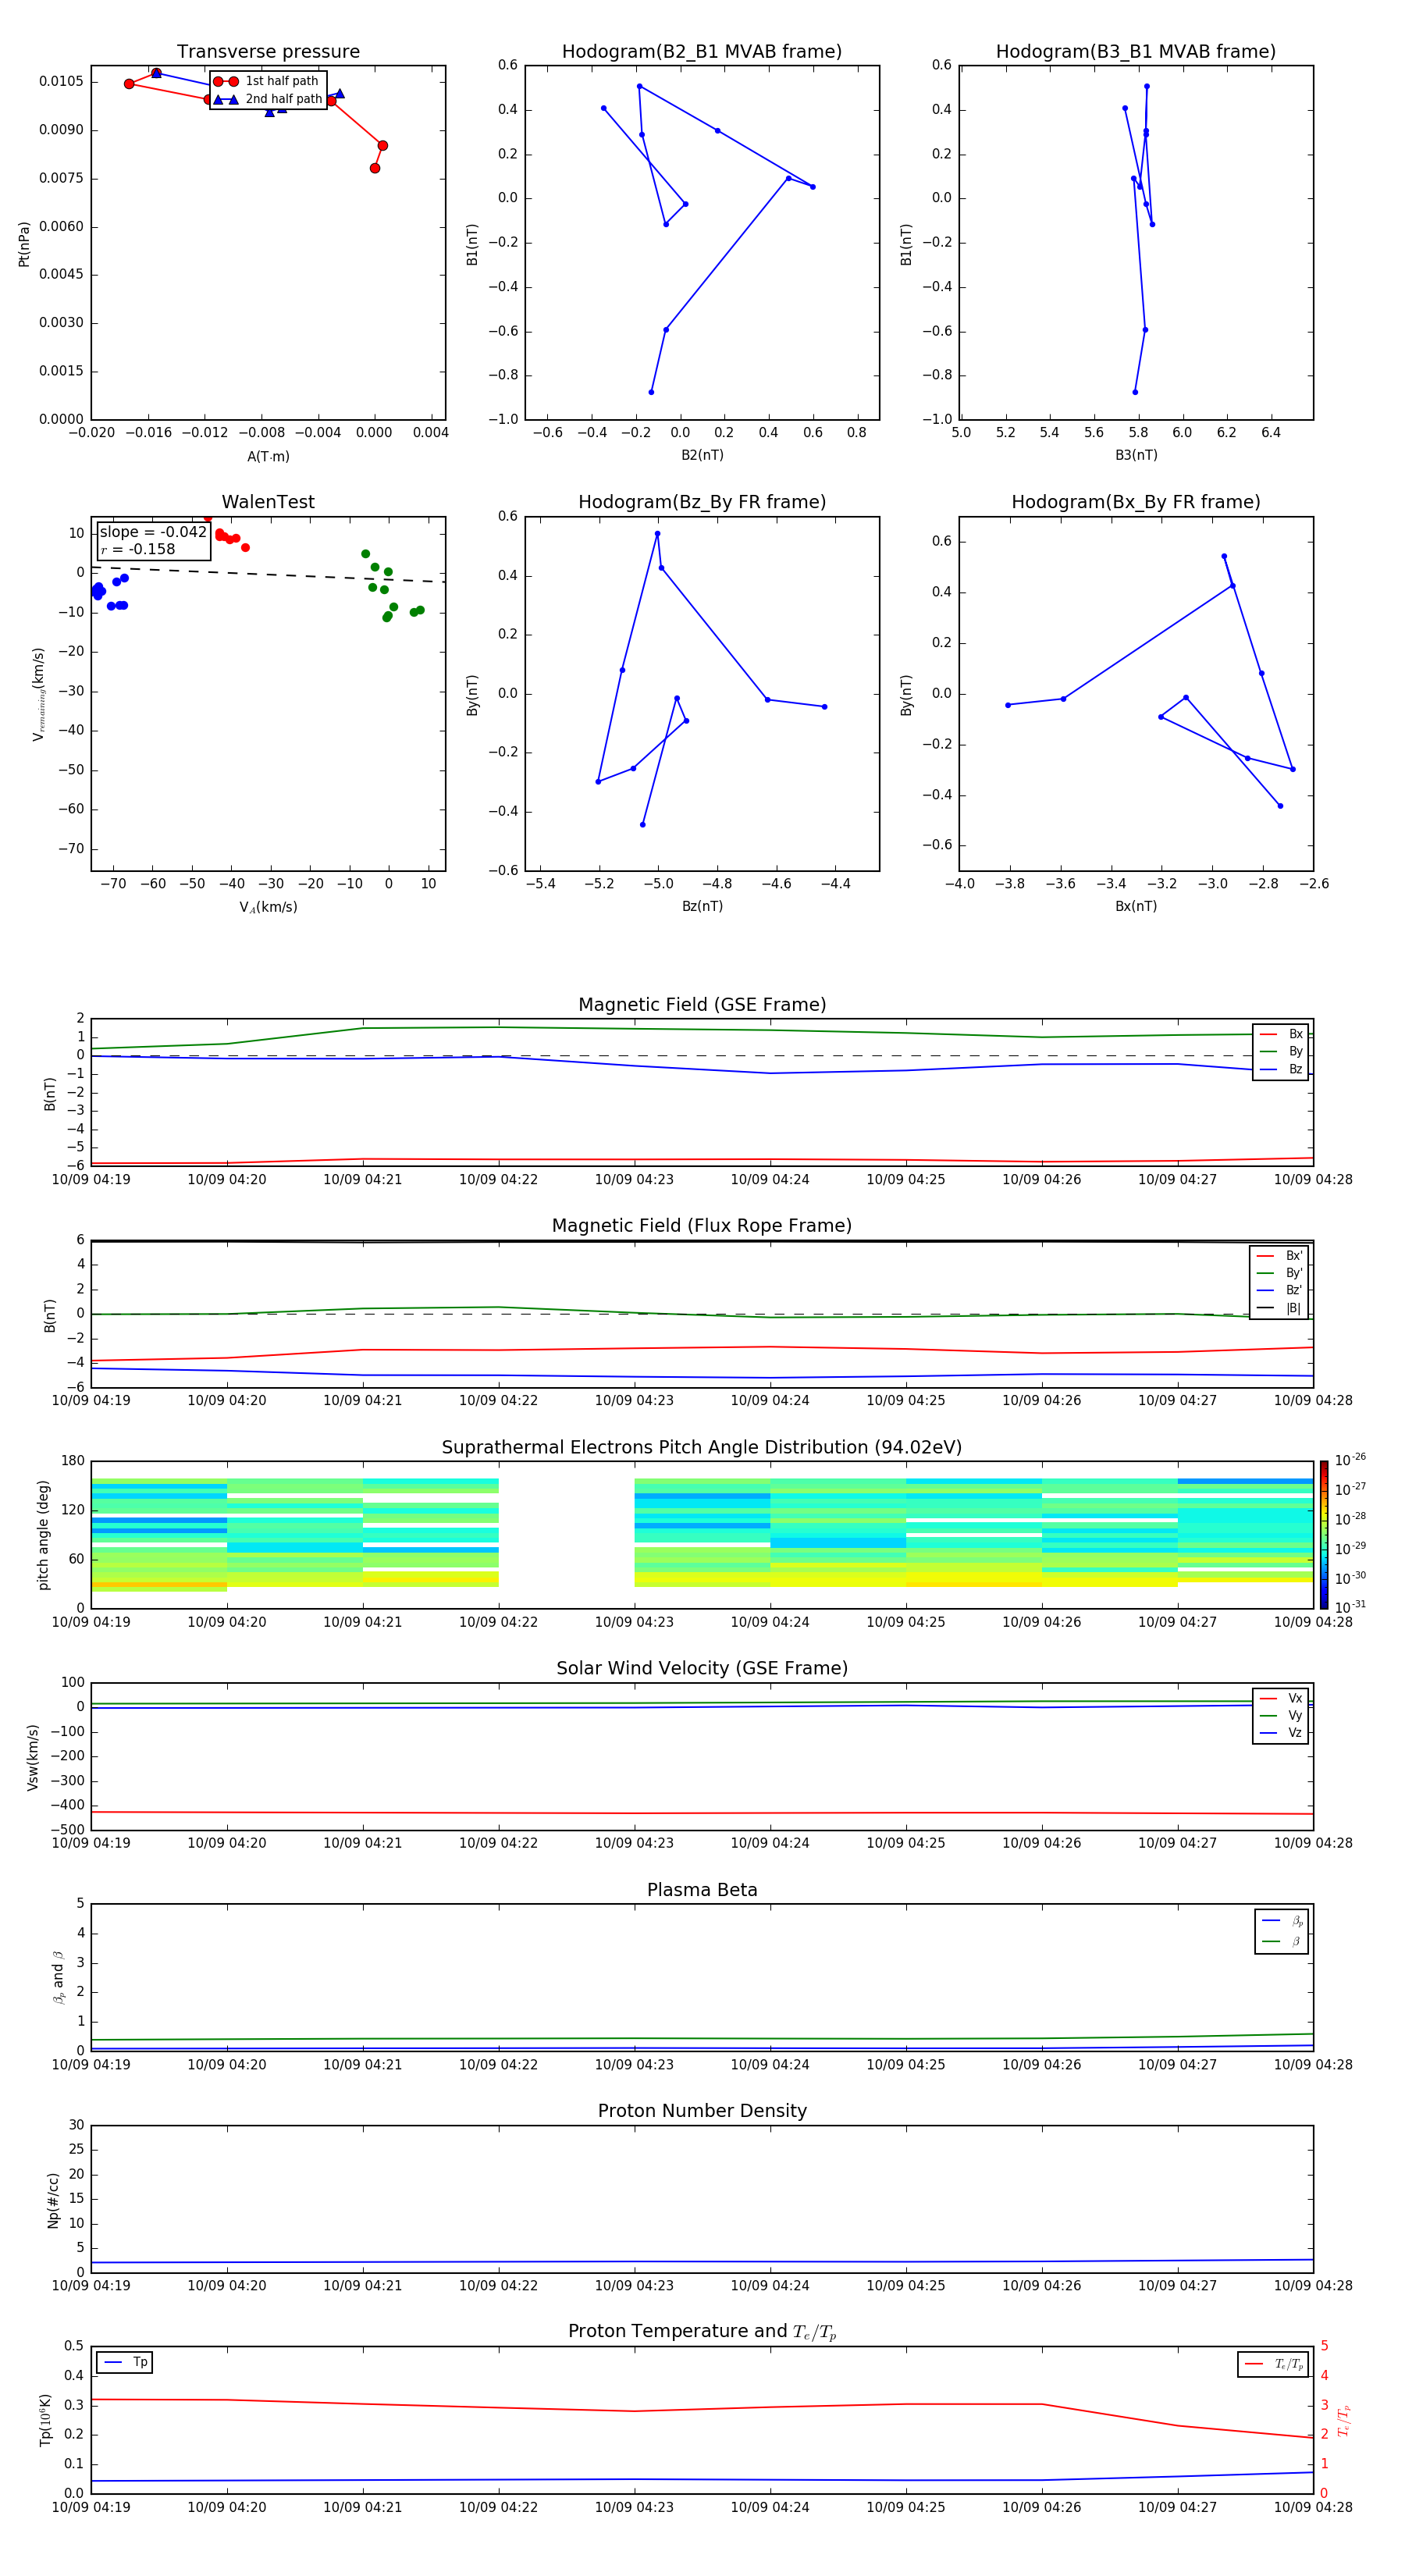Click the β legend entry in Plasma Beta
The width and height of the screenshot is (1405, 2576).
pyautogui.click(x=1282, y=1941)
